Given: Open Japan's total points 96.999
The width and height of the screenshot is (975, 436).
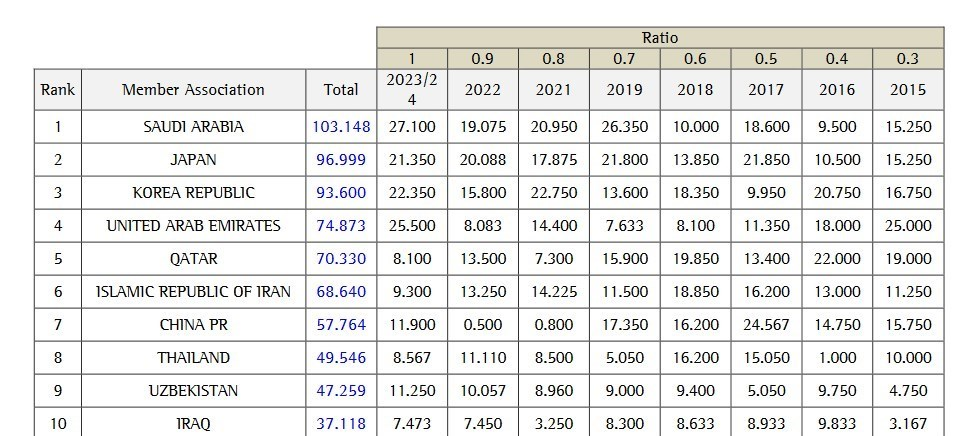Looking at the screenshot, I should [341, 160].
